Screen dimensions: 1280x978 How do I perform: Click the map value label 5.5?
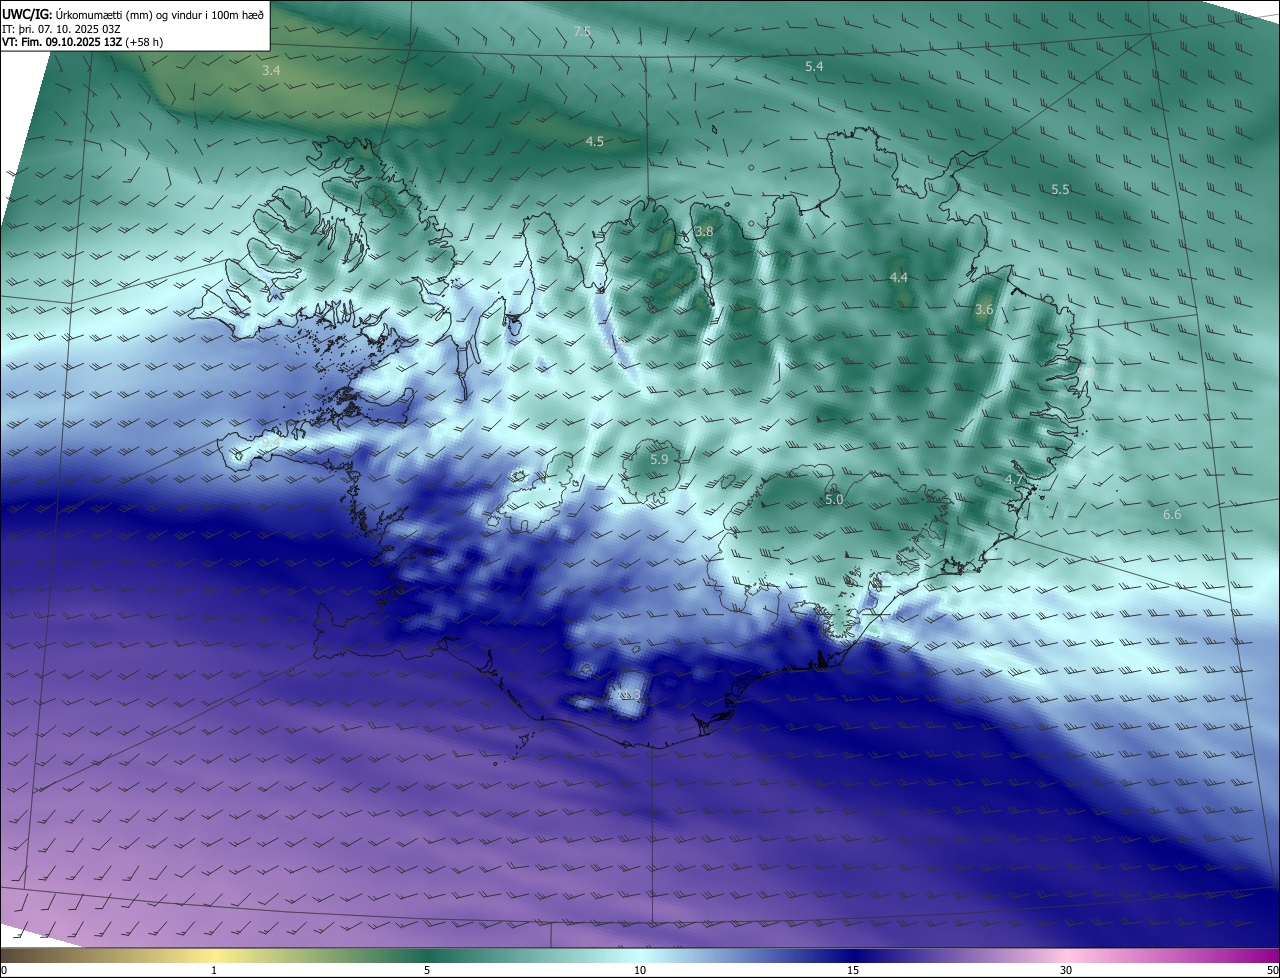[1060, 190]
